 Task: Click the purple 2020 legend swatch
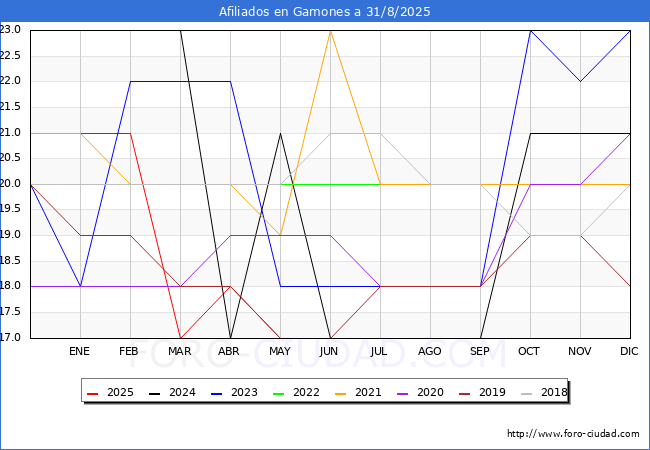403,393
